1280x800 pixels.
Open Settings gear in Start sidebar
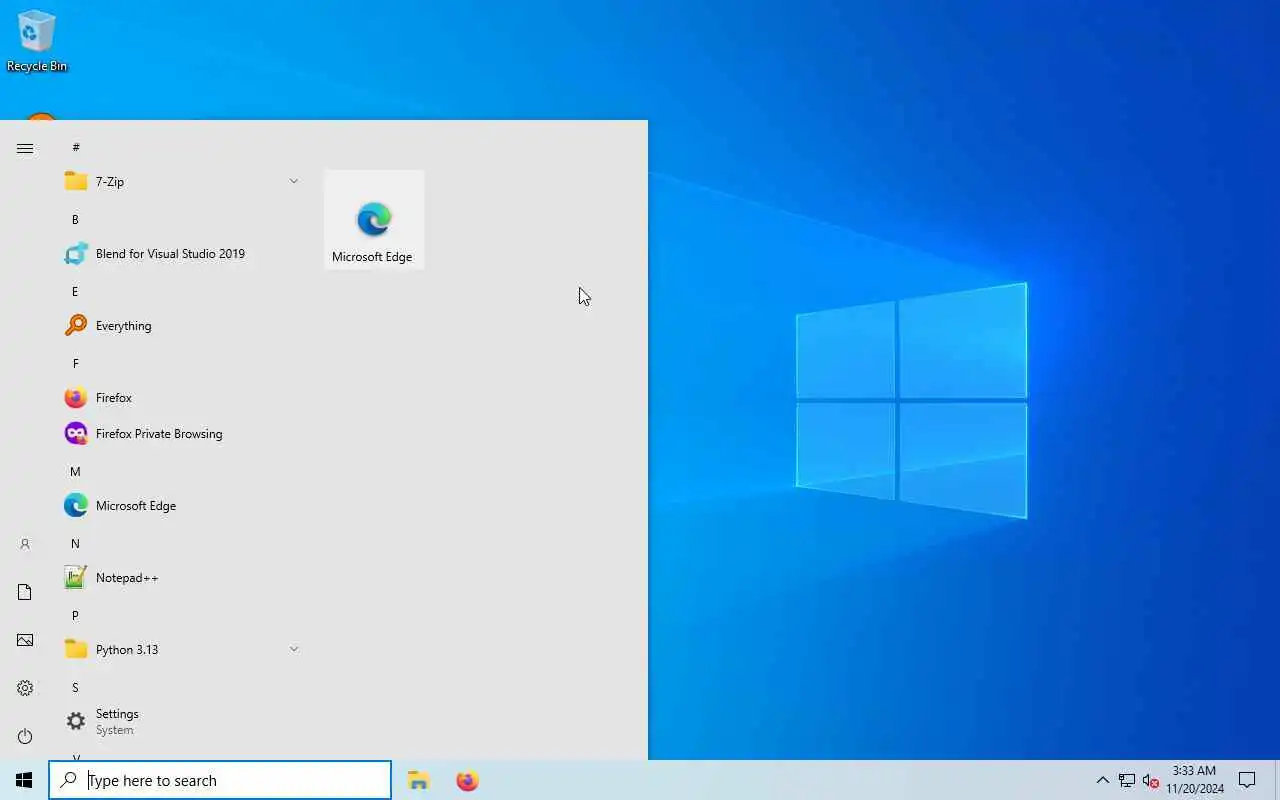(25, 688)
